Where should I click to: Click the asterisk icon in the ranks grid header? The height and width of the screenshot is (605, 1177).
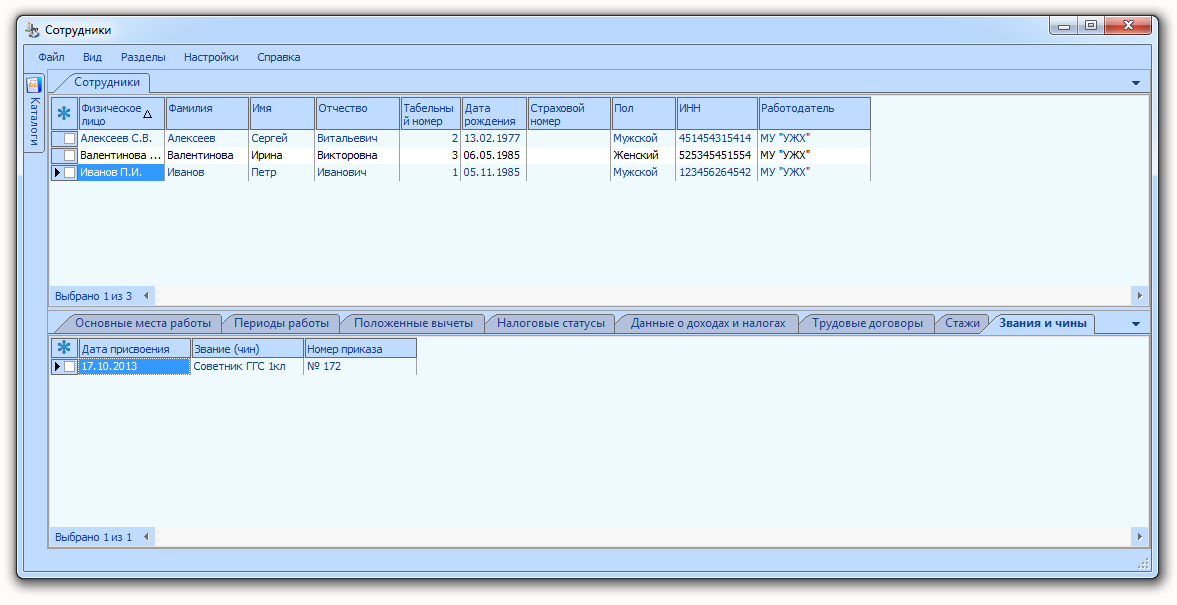click(65, 348)
